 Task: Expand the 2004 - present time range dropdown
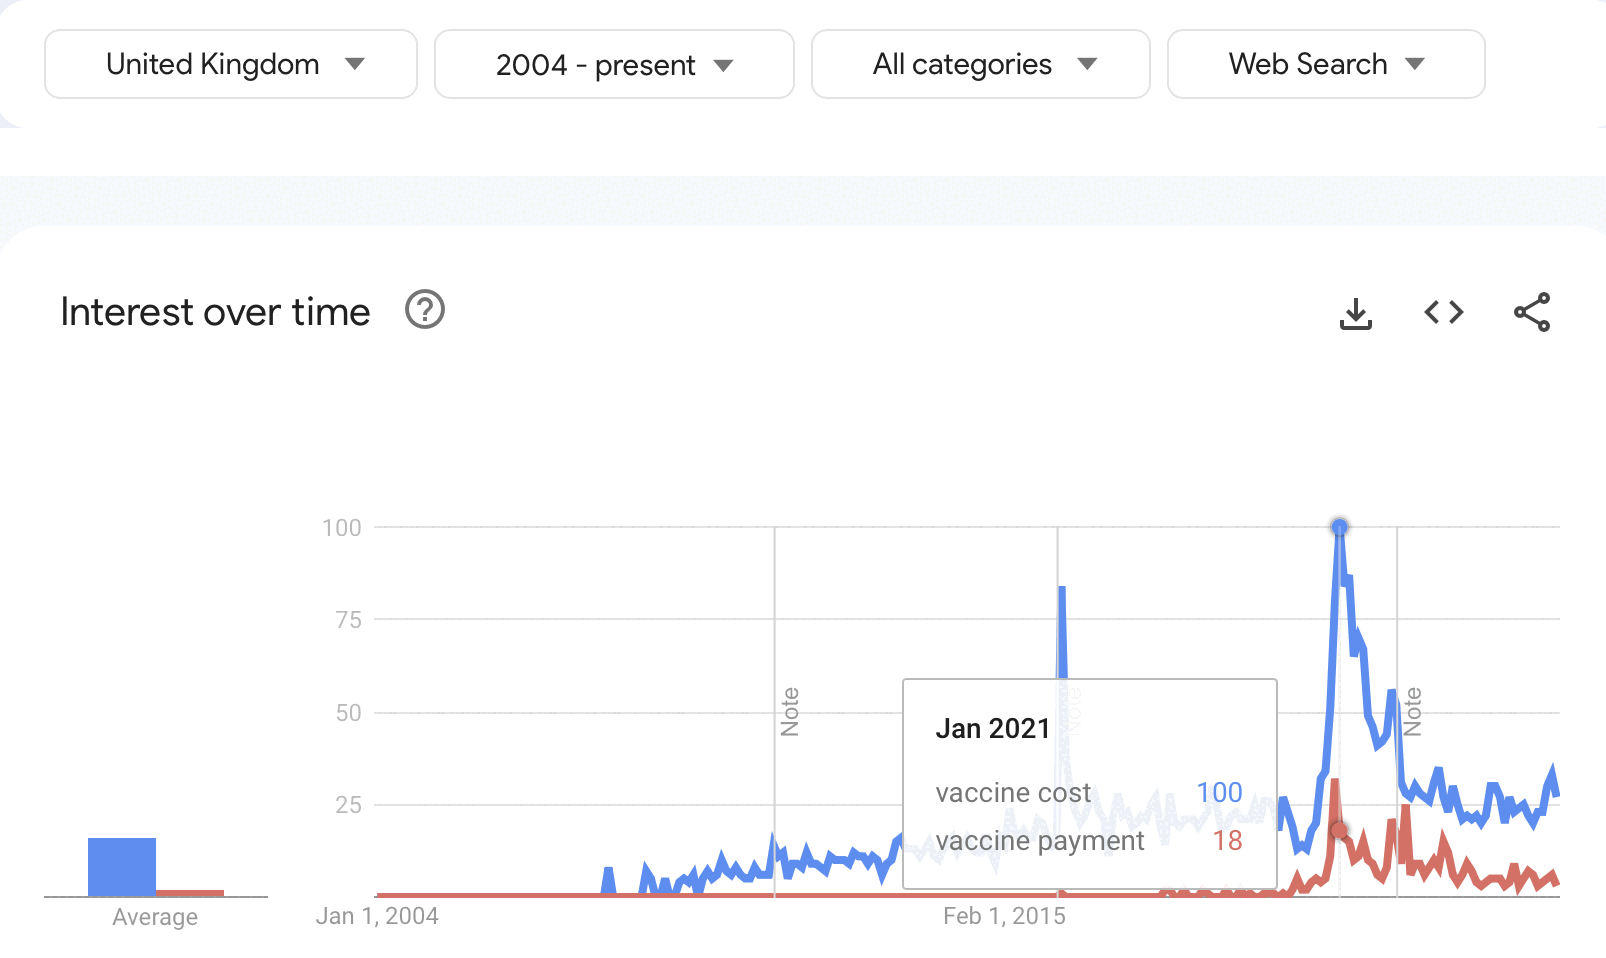[614, 65]
